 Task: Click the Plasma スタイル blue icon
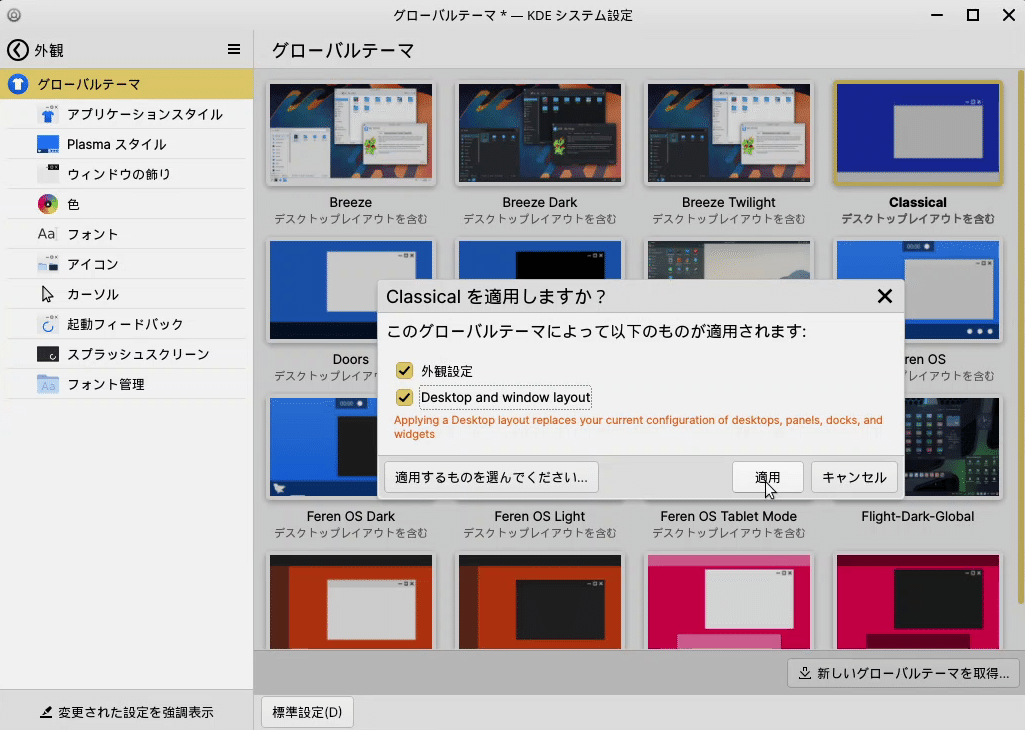click(48, 144)
